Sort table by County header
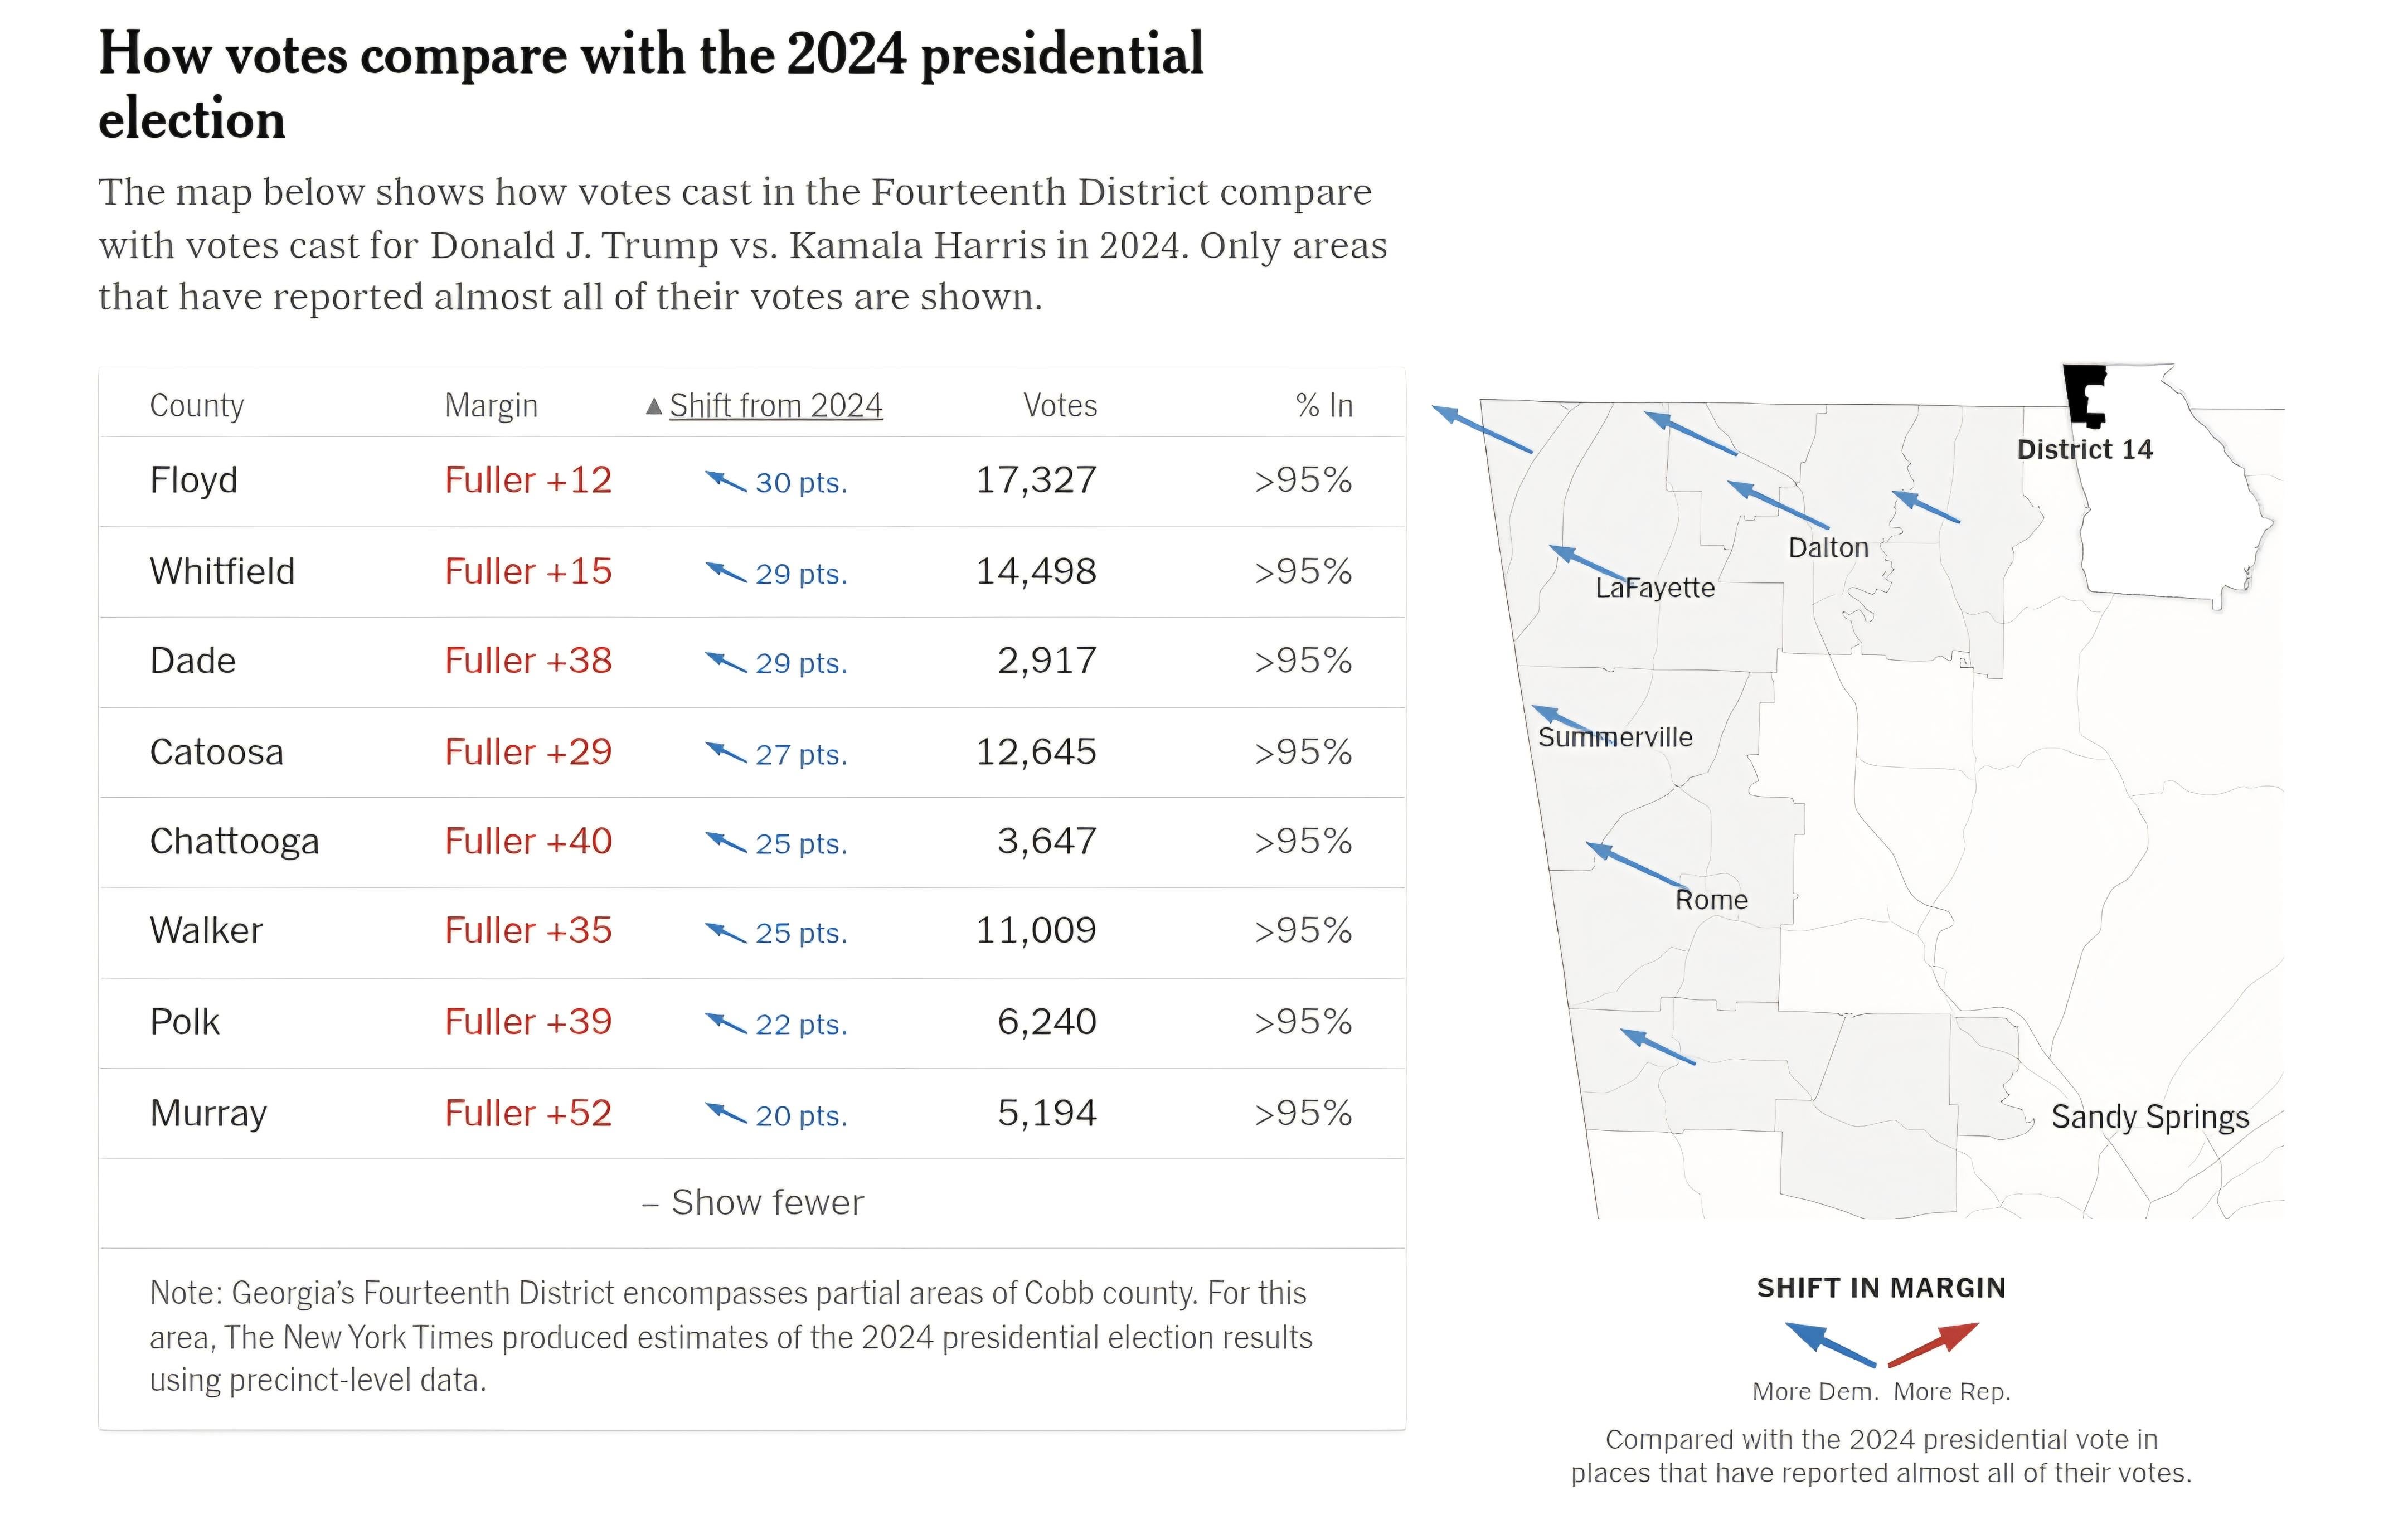The height and width of the screenshot is (1534, 2408). (x=196, y=406)
